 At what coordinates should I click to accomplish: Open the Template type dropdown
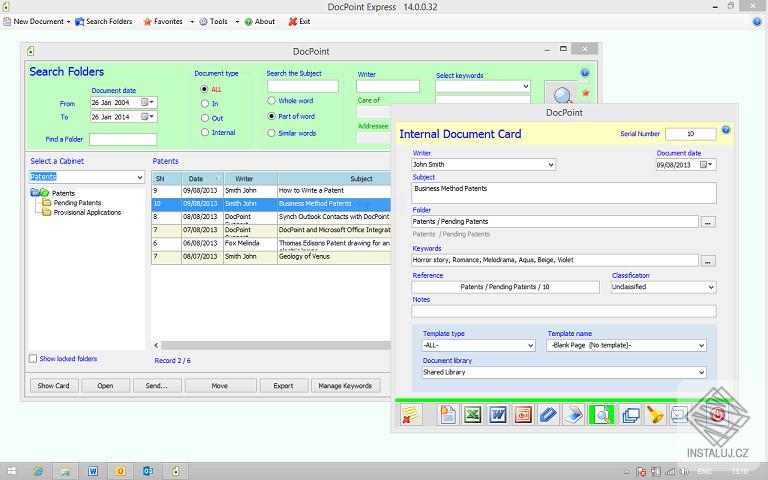[530, 345]
